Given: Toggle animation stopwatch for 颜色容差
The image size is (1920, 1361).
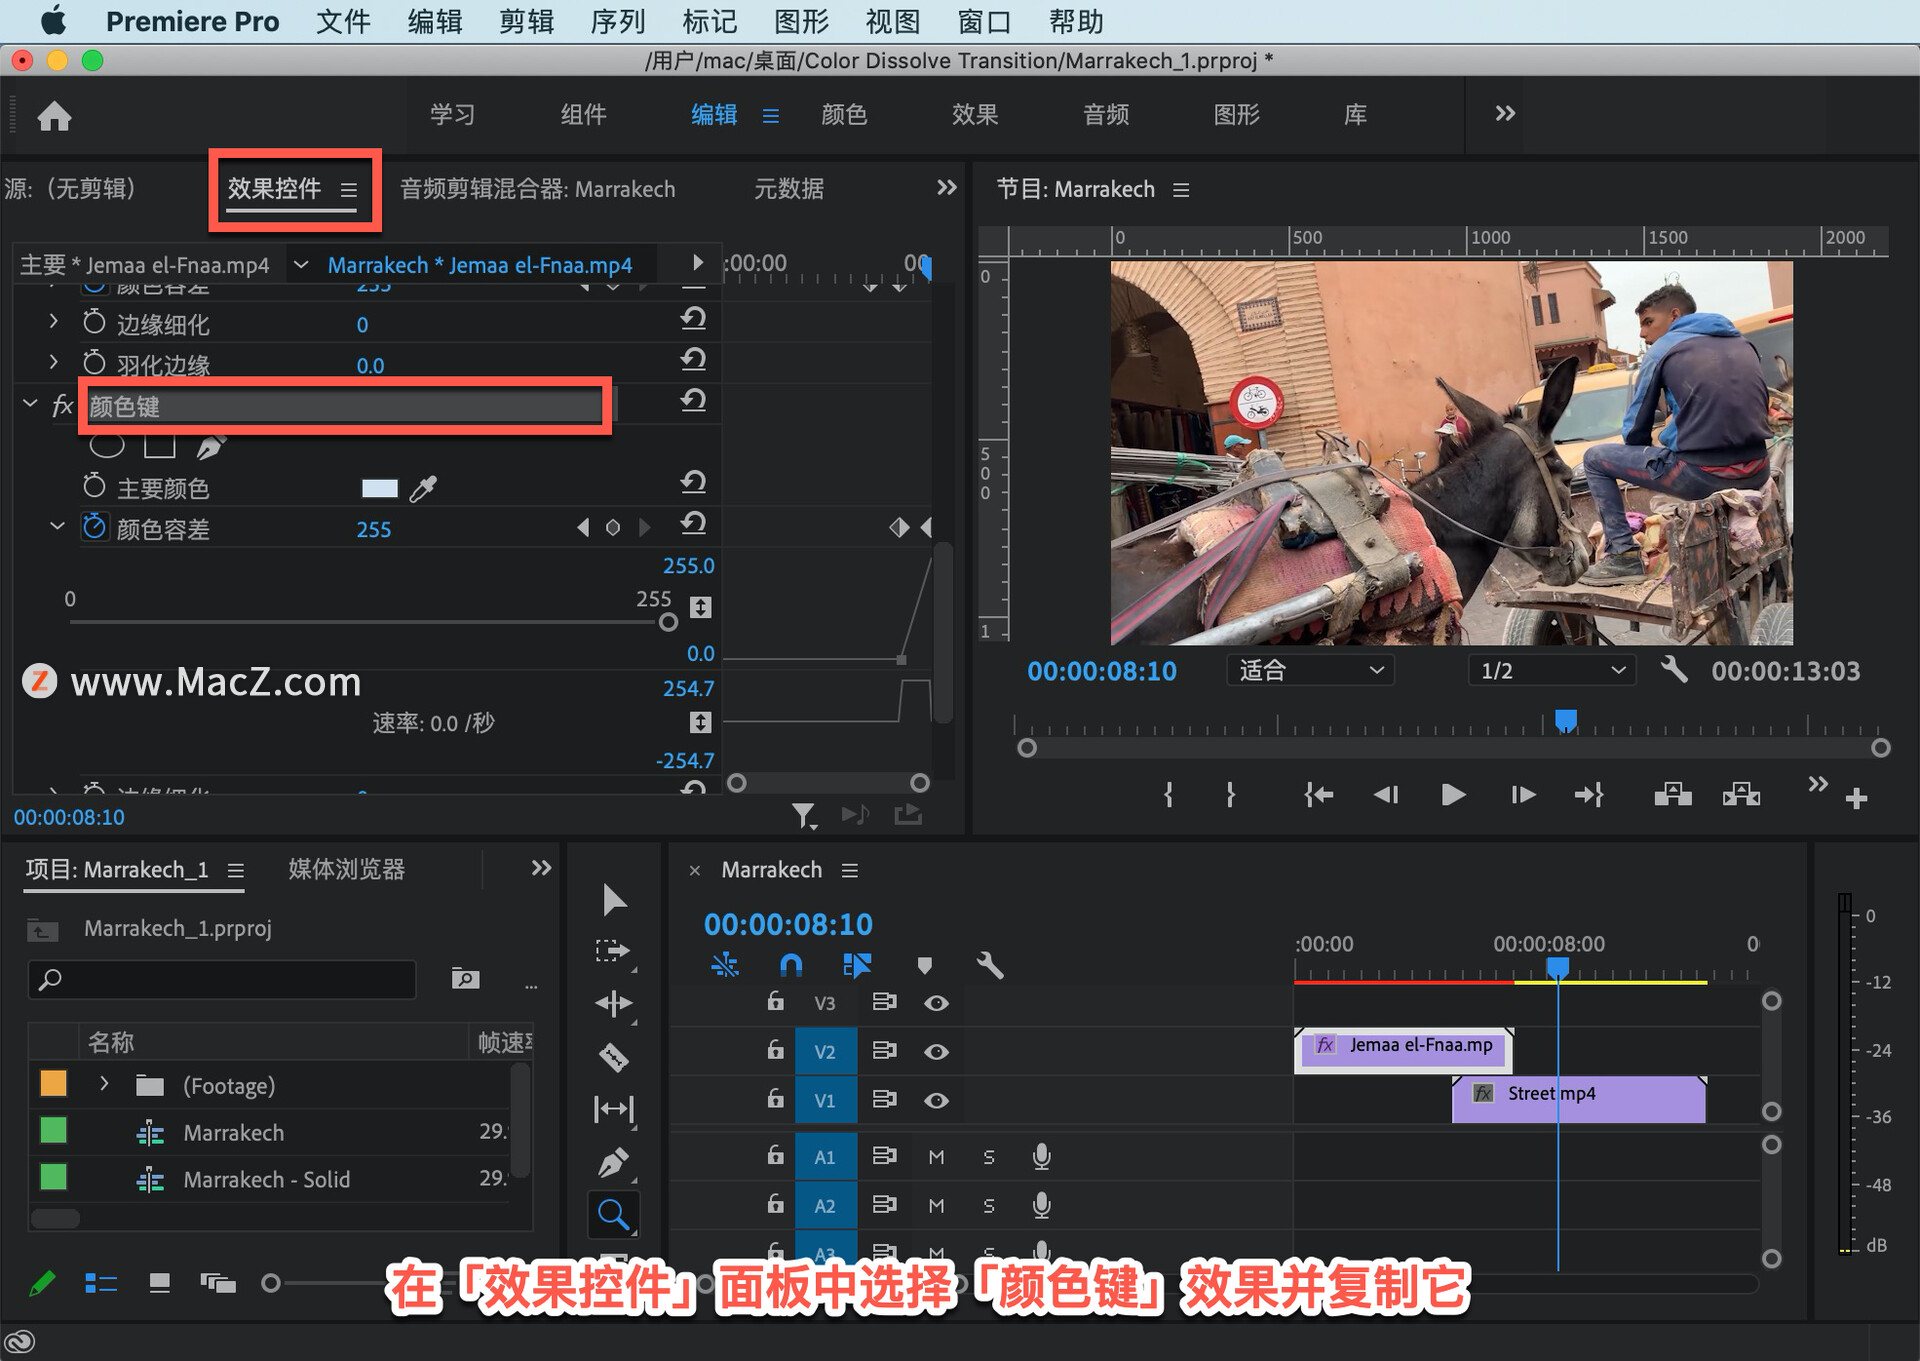Looking at the screenshot, I should point(94,527).
